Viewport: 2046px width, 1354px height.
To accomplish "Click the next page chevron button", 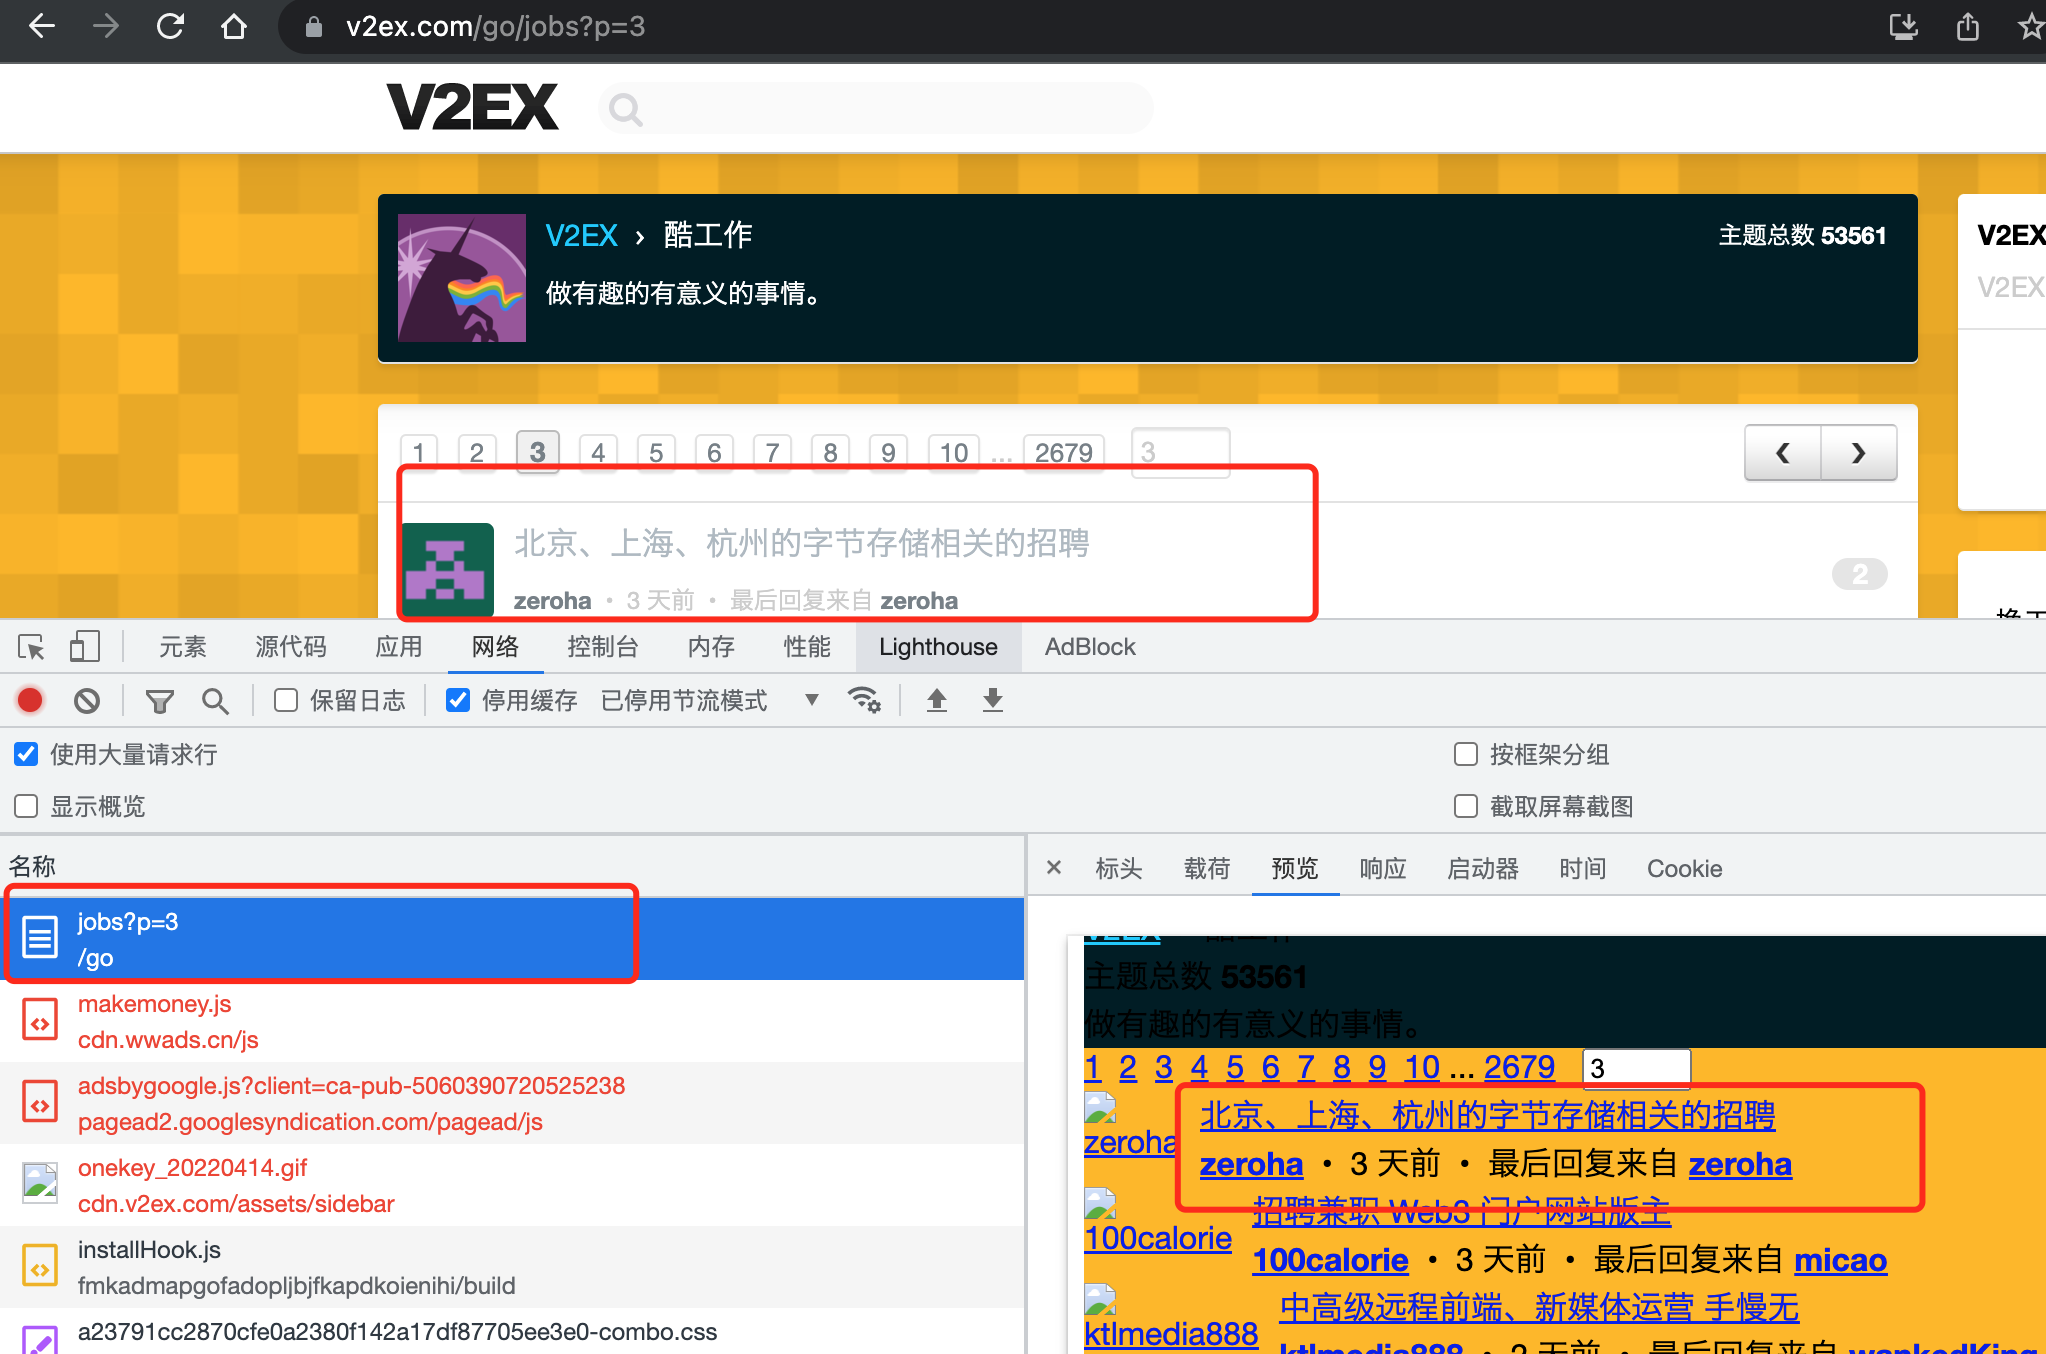I will click(1858, 453).
